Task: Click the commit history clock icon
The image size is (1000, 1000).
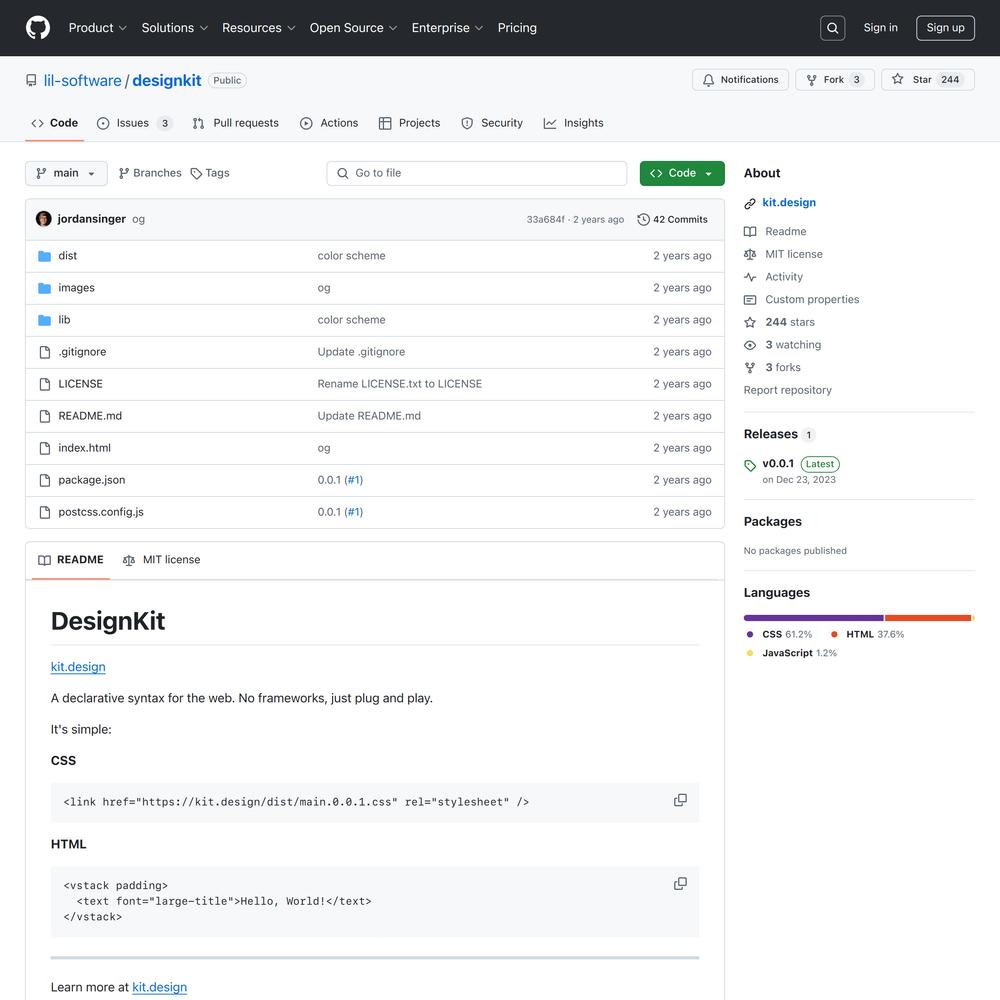Action: (x=643, y=219)
